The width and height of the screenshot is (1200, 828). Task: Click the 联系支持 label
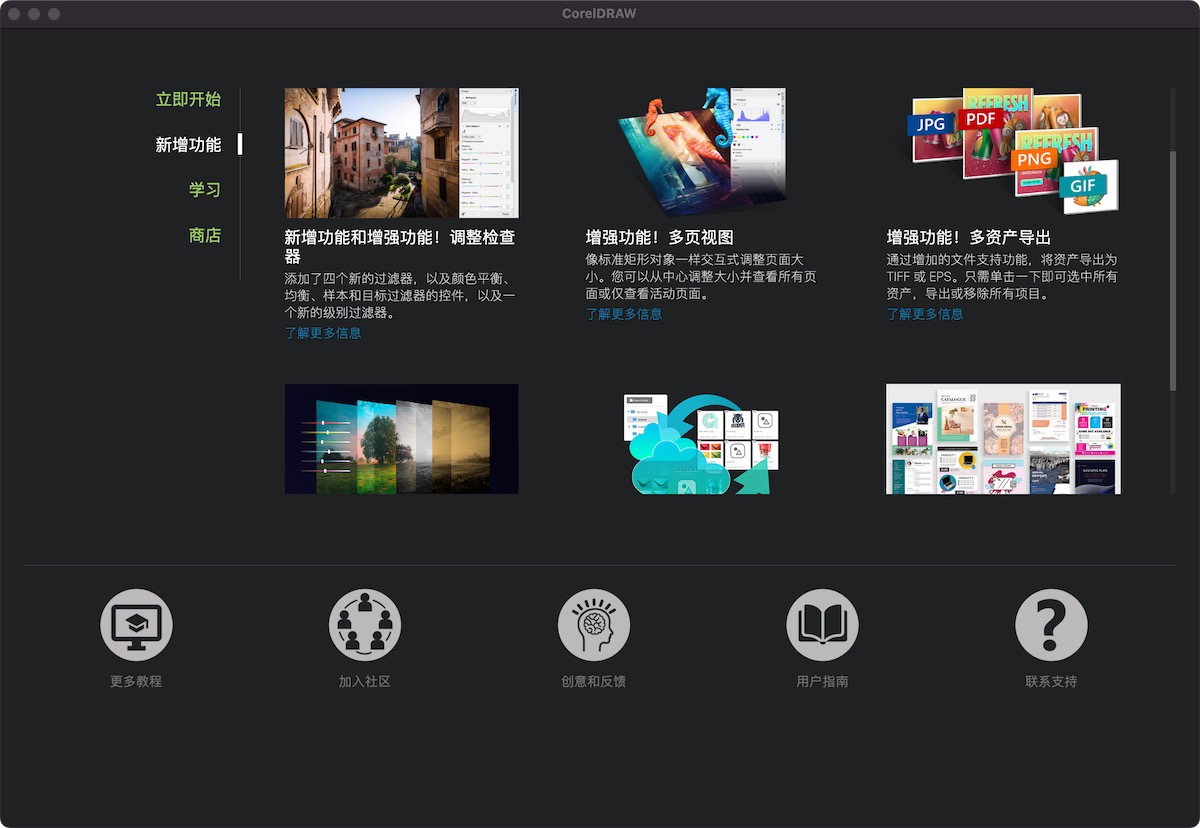pyautogui.click(x=1051, y=682)
